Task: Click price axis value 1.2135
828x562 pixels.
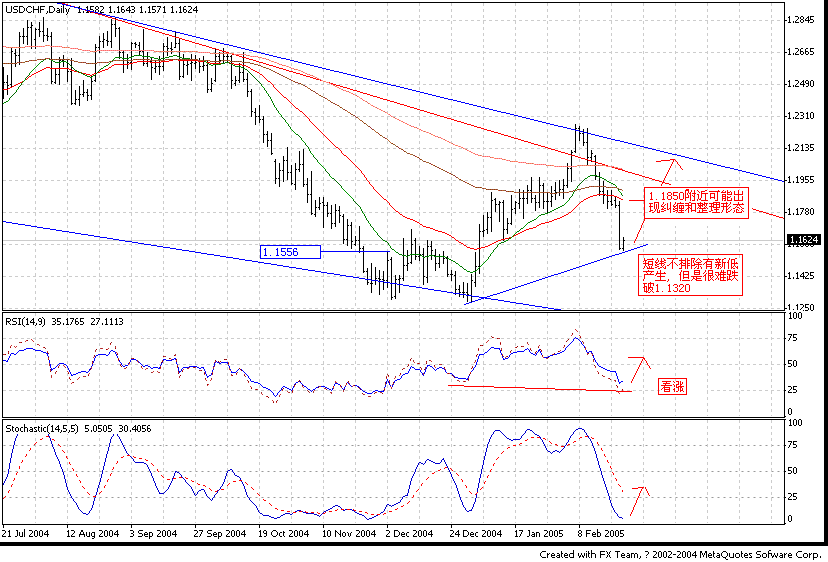Action: click(x=801, y=148)
